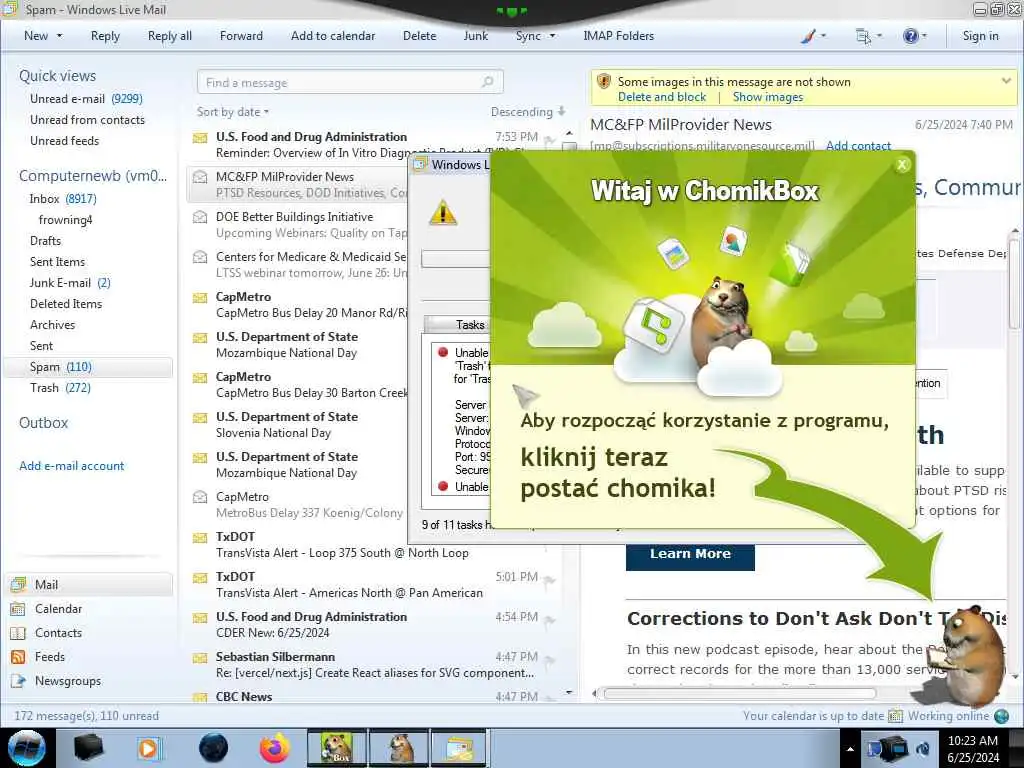Image resolution: width=1024 pixels, height=768 pixels.
Task: Close the ChomikBox welcome popup
Action: pyautogui.click(x=902, y=165)
